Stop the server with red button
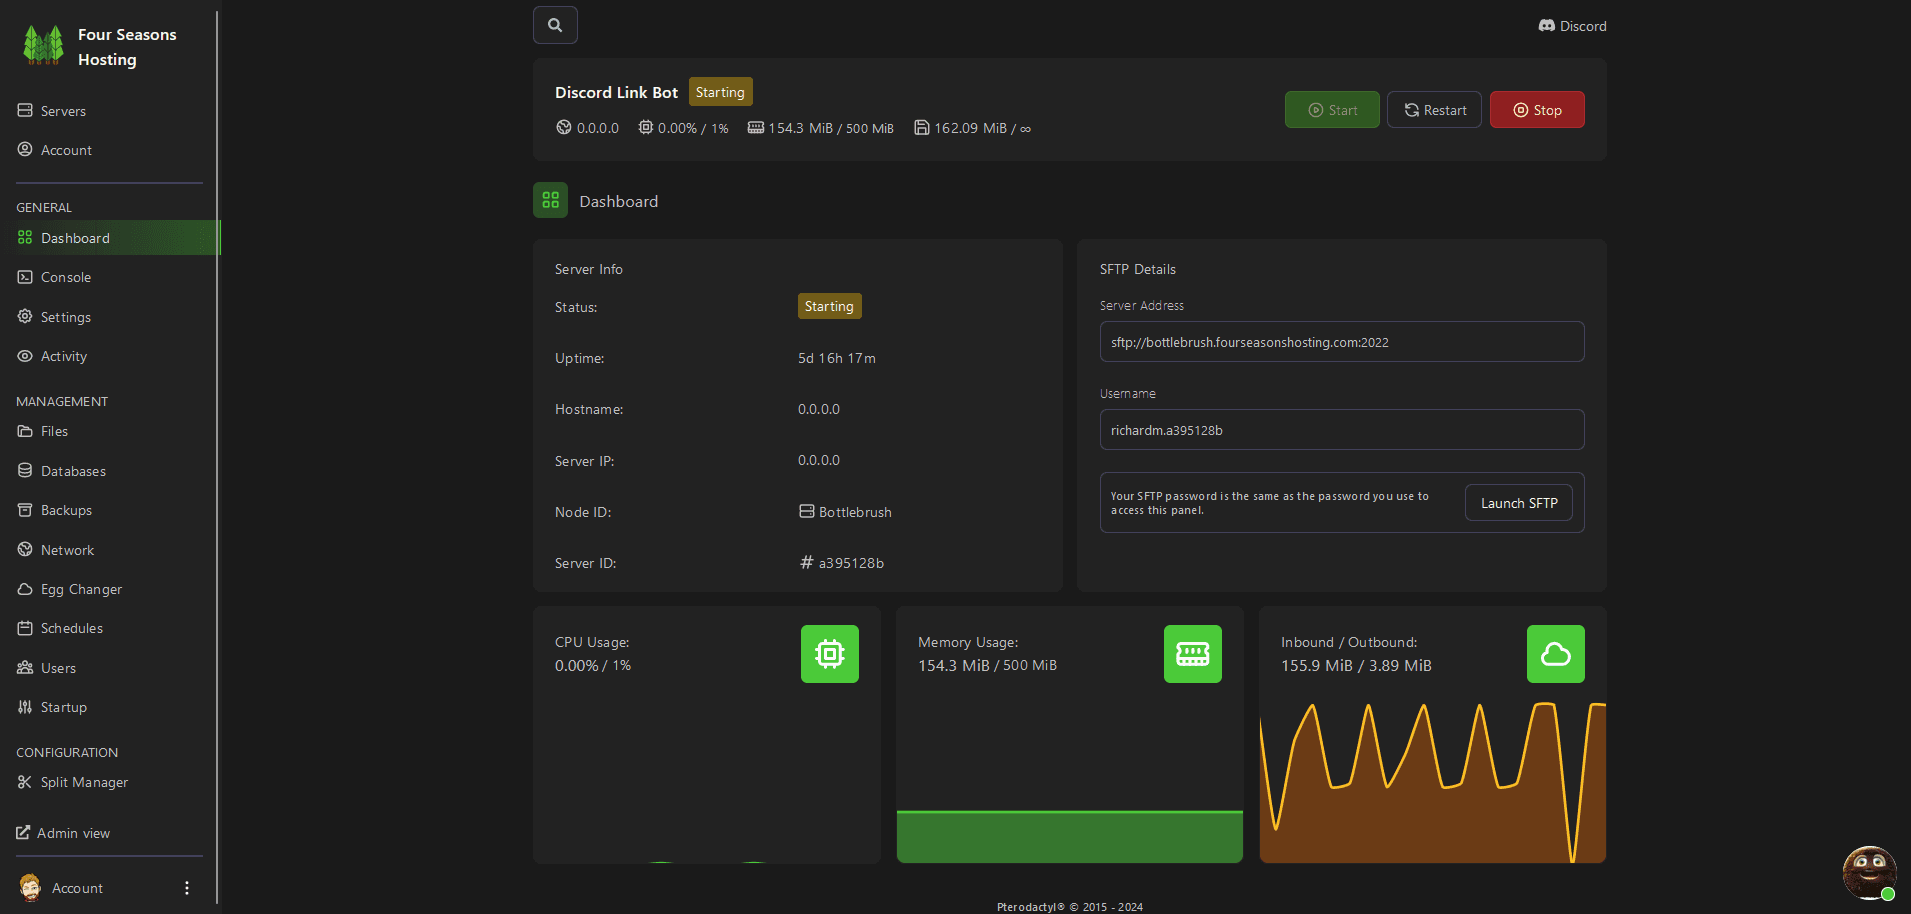This screenshot has height=914, width=1911. (x=1537, y=110)
